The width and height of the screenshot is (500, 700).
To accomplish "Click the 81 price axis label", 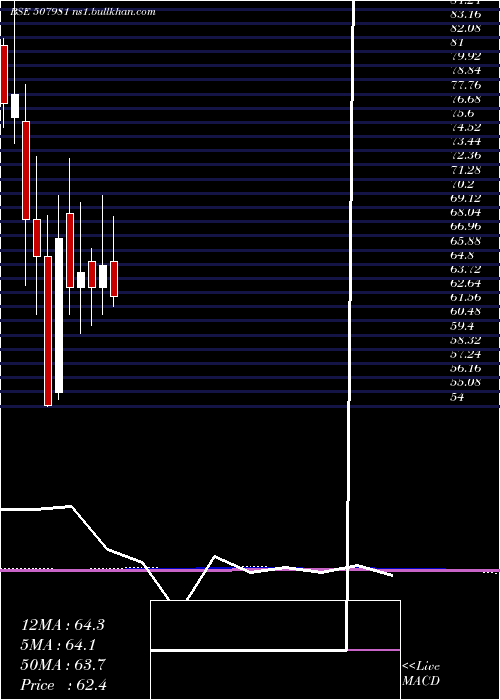I will [458, 43].
